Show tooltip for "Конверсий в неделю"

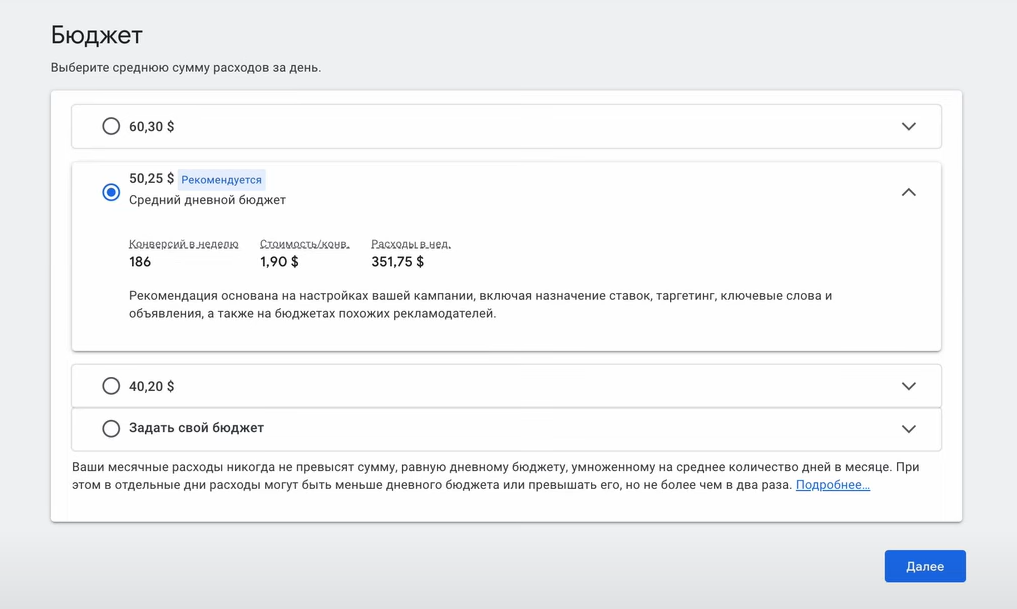click(184, 243)
